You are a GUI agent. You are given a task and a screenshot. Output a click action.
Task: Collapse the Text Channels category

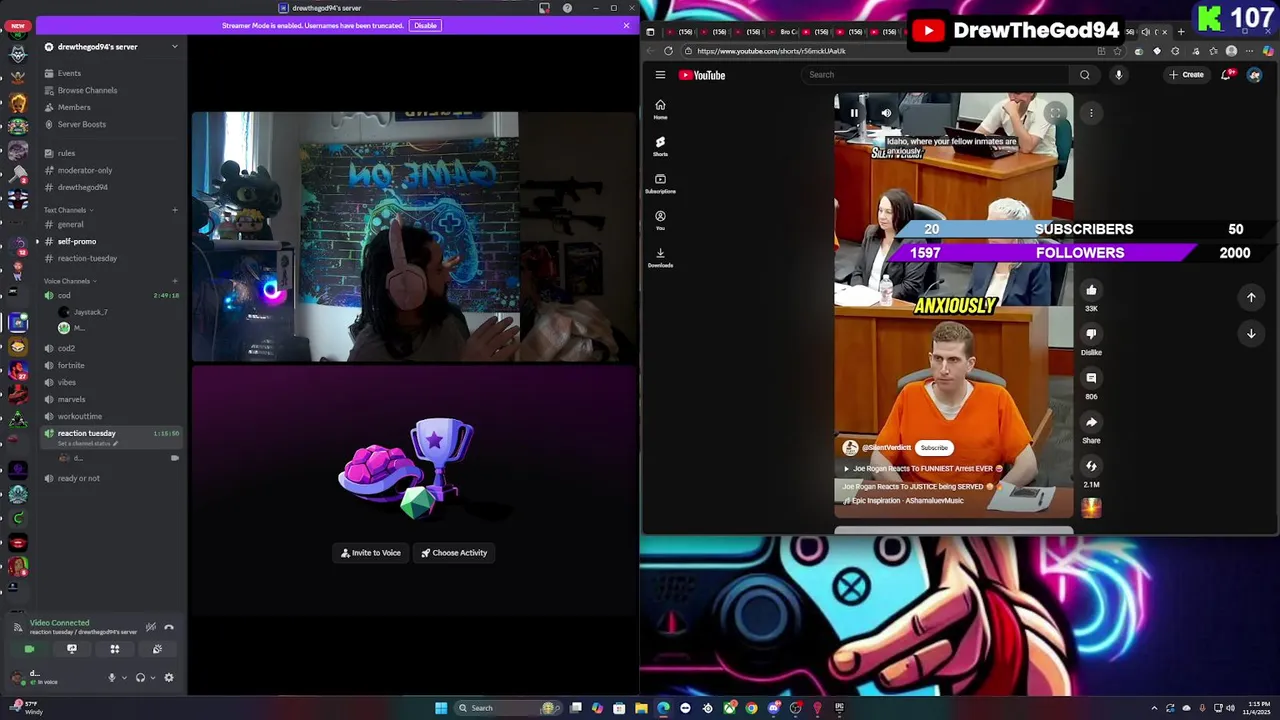click(x=68, y=210)
